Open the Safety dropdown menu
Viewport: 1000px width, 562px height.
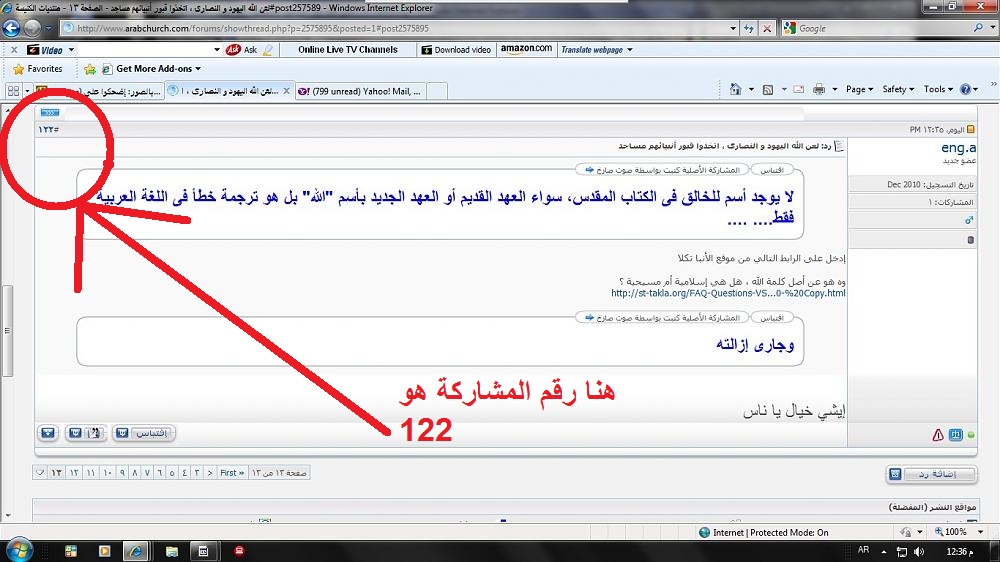click(x=897, y=89)
